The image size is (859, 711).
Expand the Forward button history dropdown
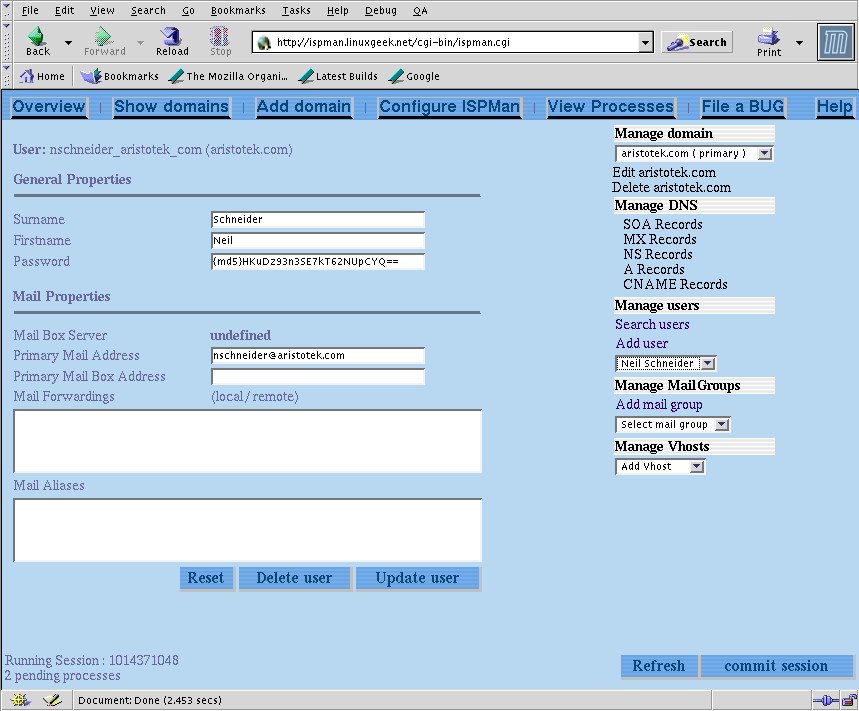coord(140,42)
